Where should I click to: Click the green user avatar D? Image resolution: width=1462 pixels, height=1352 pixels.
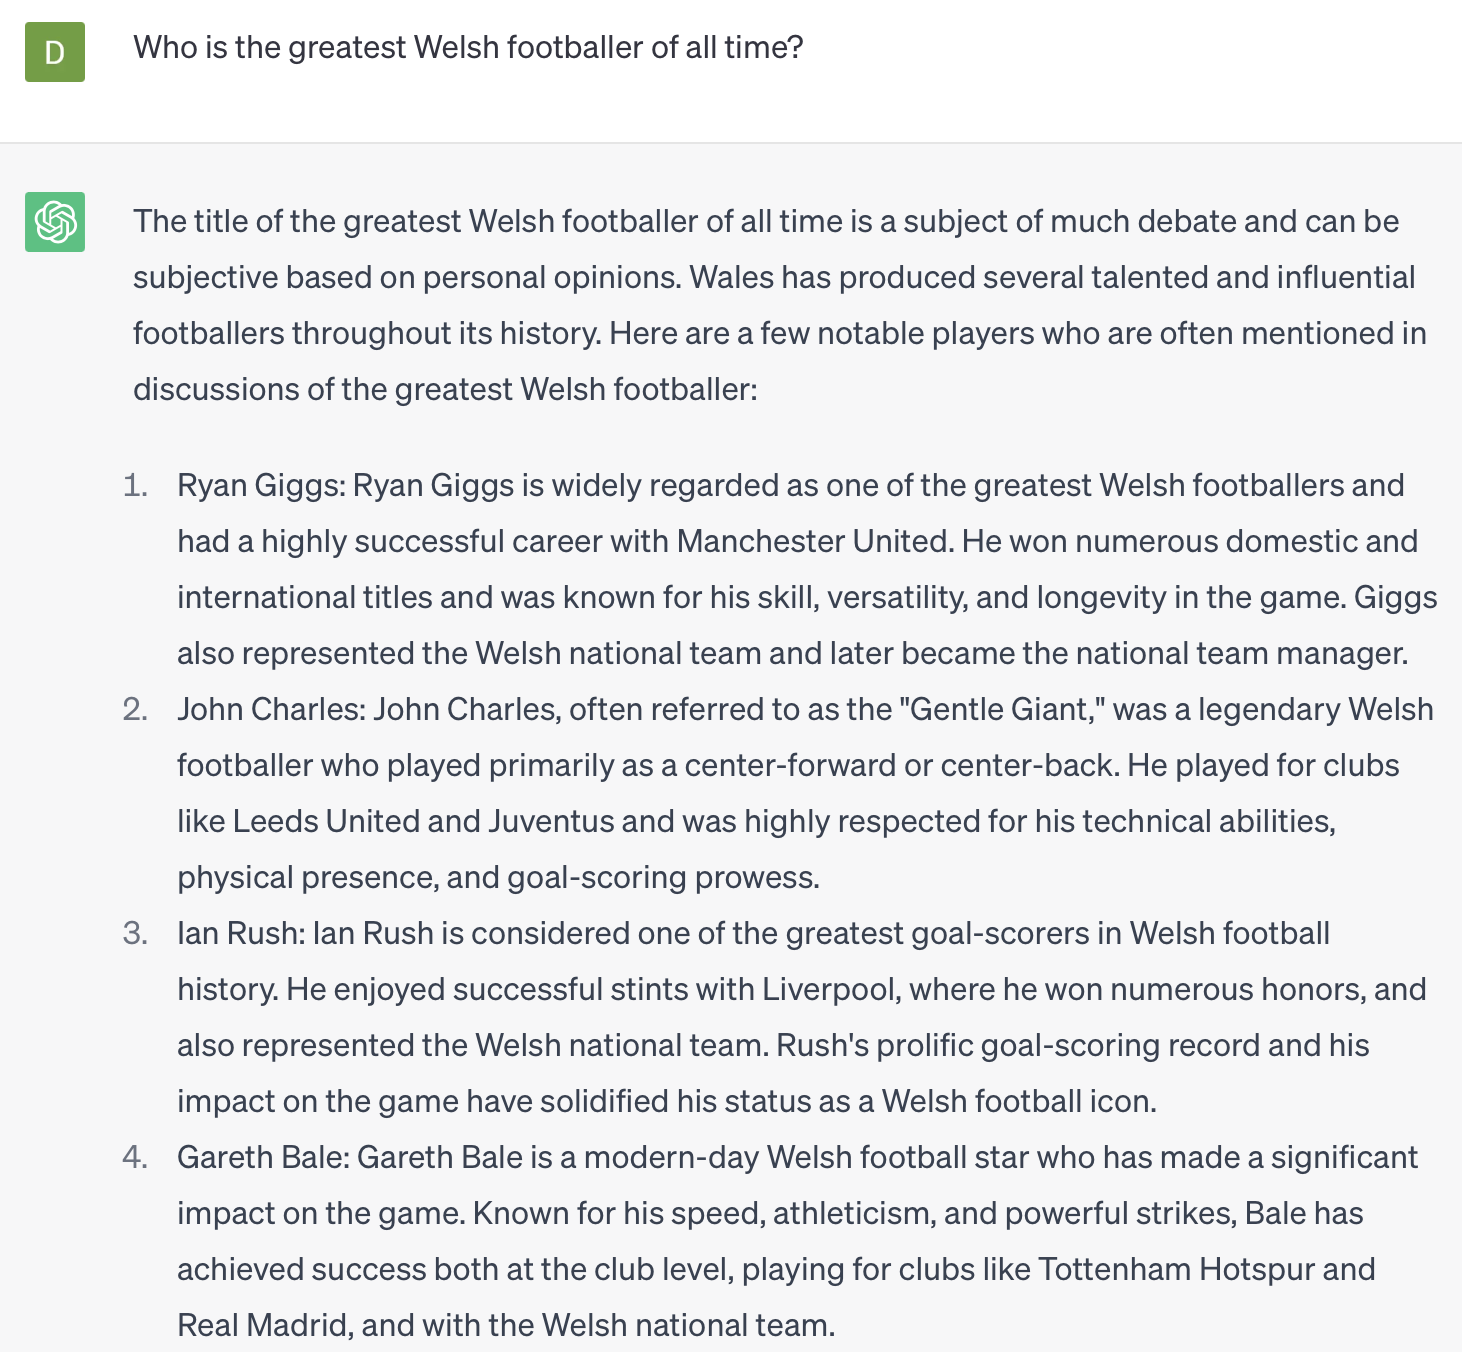tap(55, 52)
